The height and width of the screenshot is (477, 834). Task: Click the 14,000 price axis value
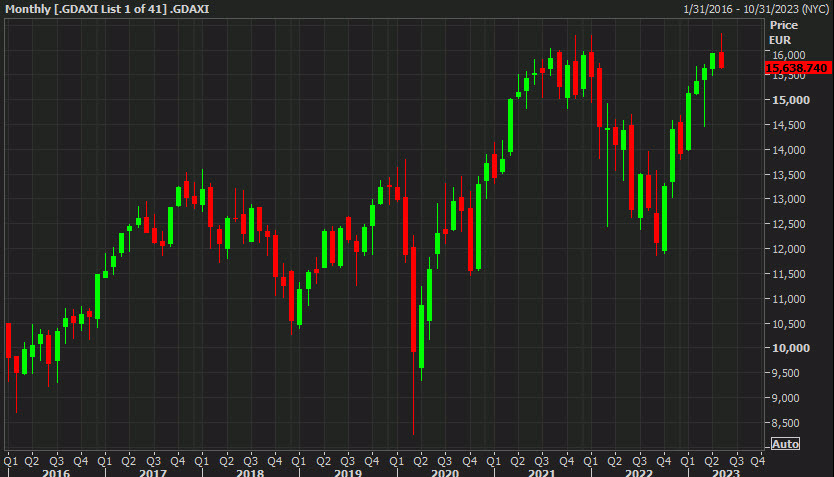pos(788,150)
